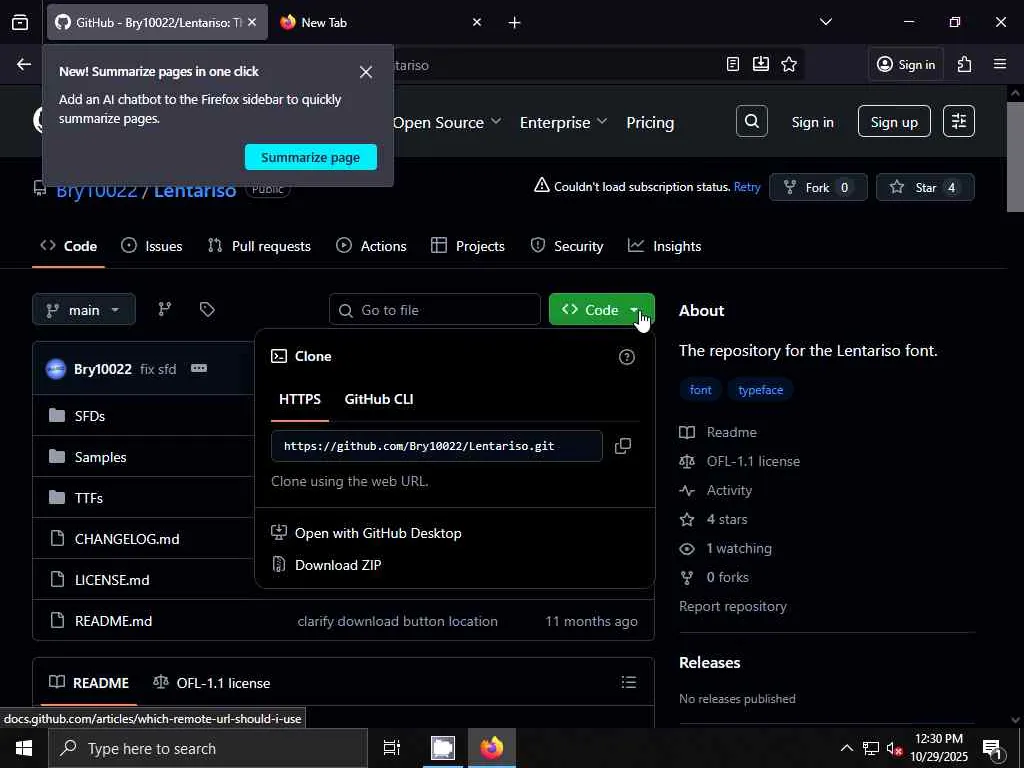
Task: Open CHANGELOG.md file
Action: (x=127, y=539)
